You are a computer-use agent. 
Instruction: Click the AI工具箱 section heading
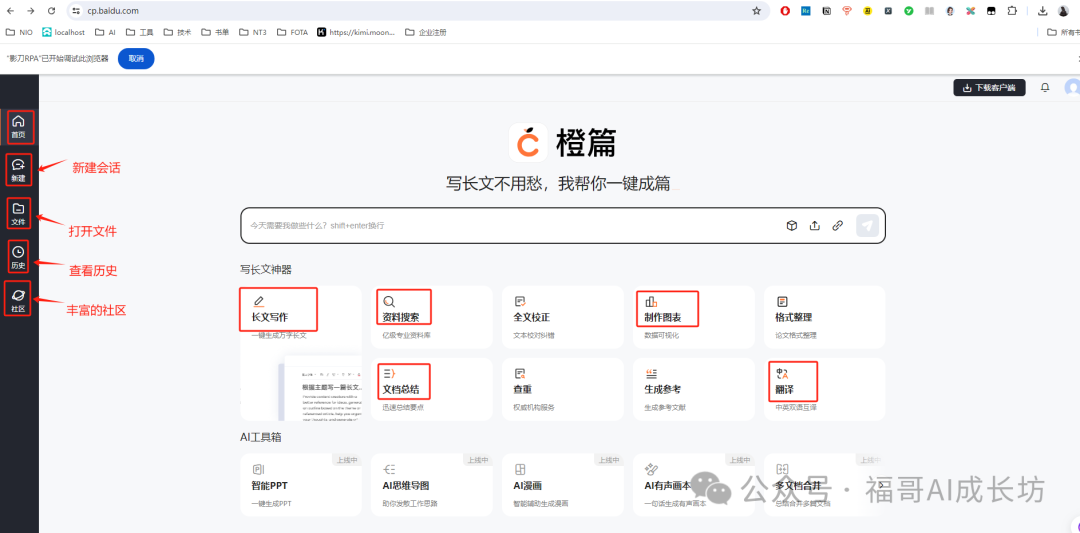(x=261, y=437)
